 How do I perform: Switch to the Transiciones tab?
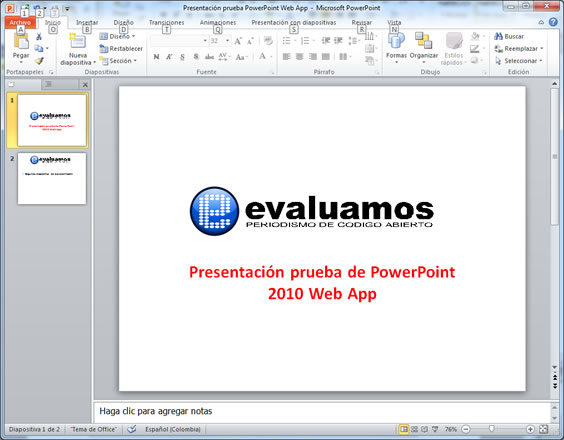167,22
